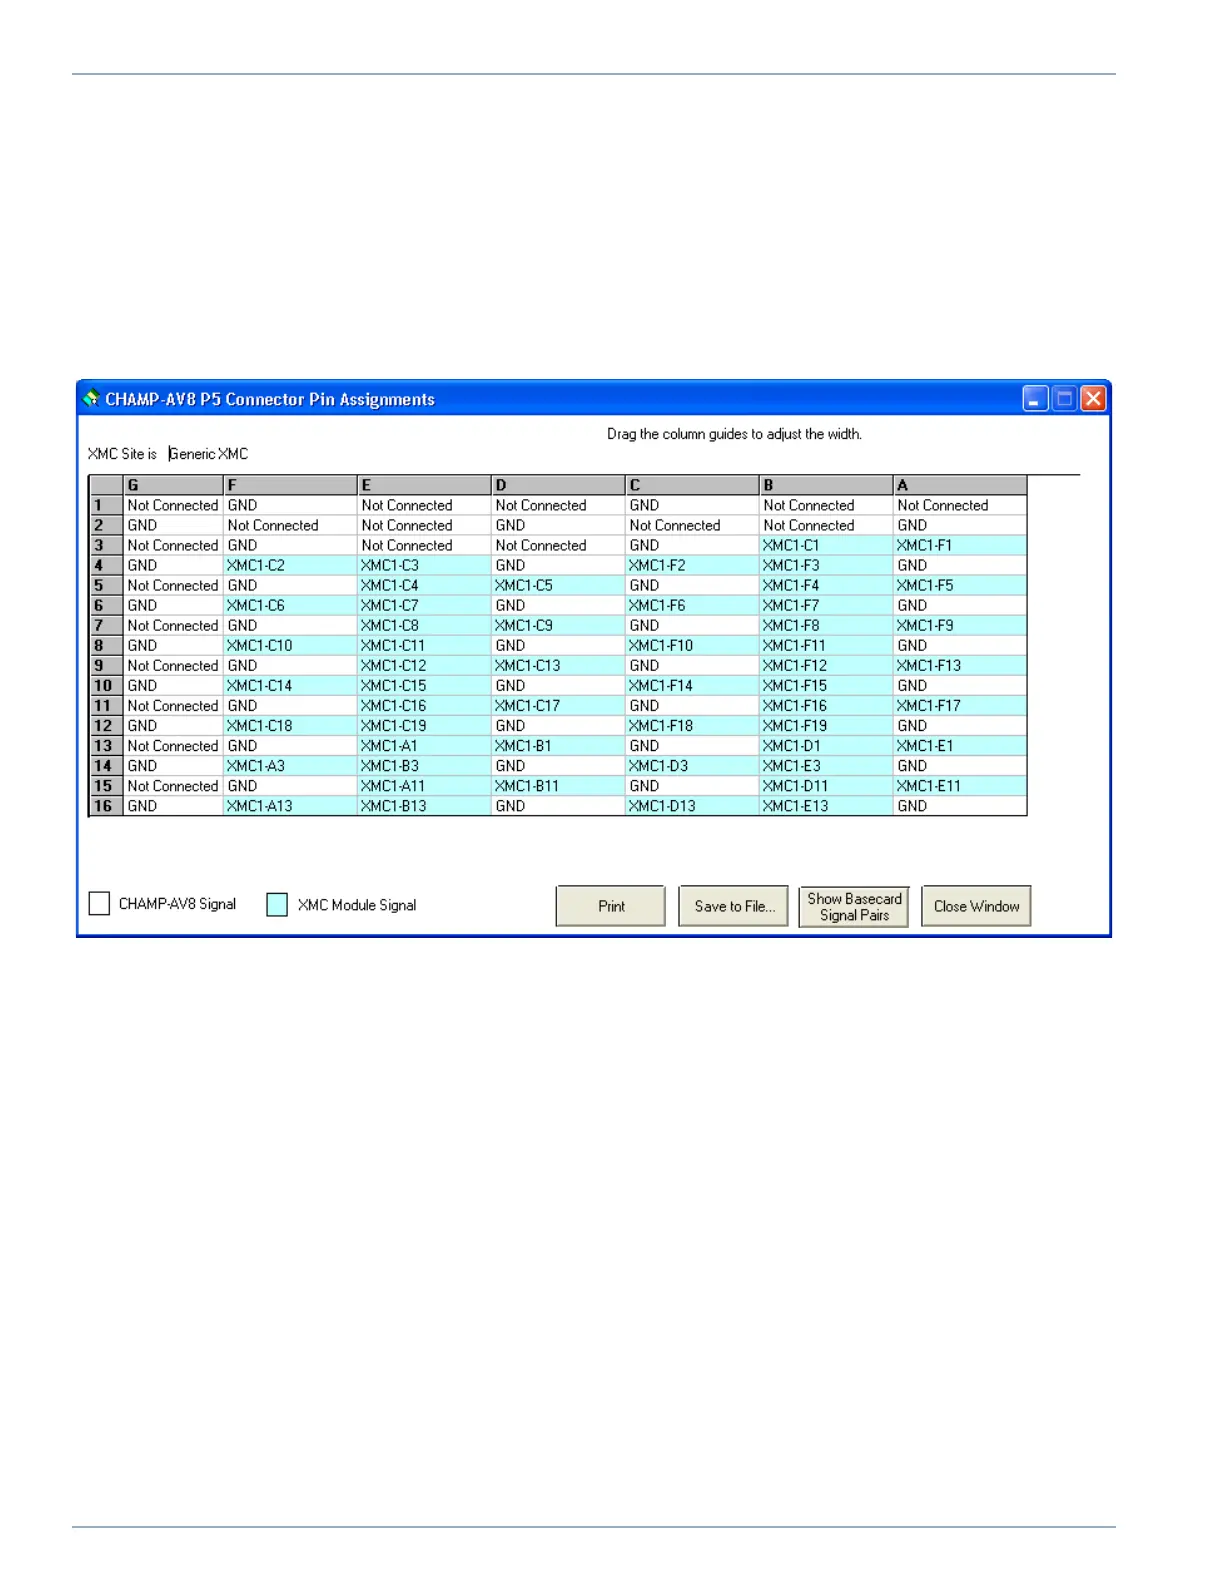Select column header G
The height and width of the screenshot is (1584, 1224).
click(x=173, y=485)
